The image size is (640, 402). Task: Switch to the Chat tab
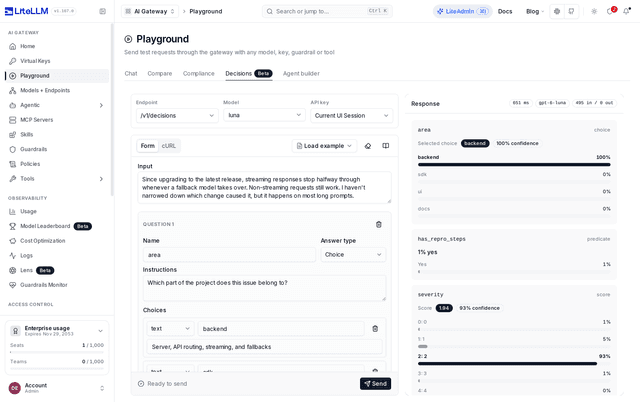tap(131, 73)
